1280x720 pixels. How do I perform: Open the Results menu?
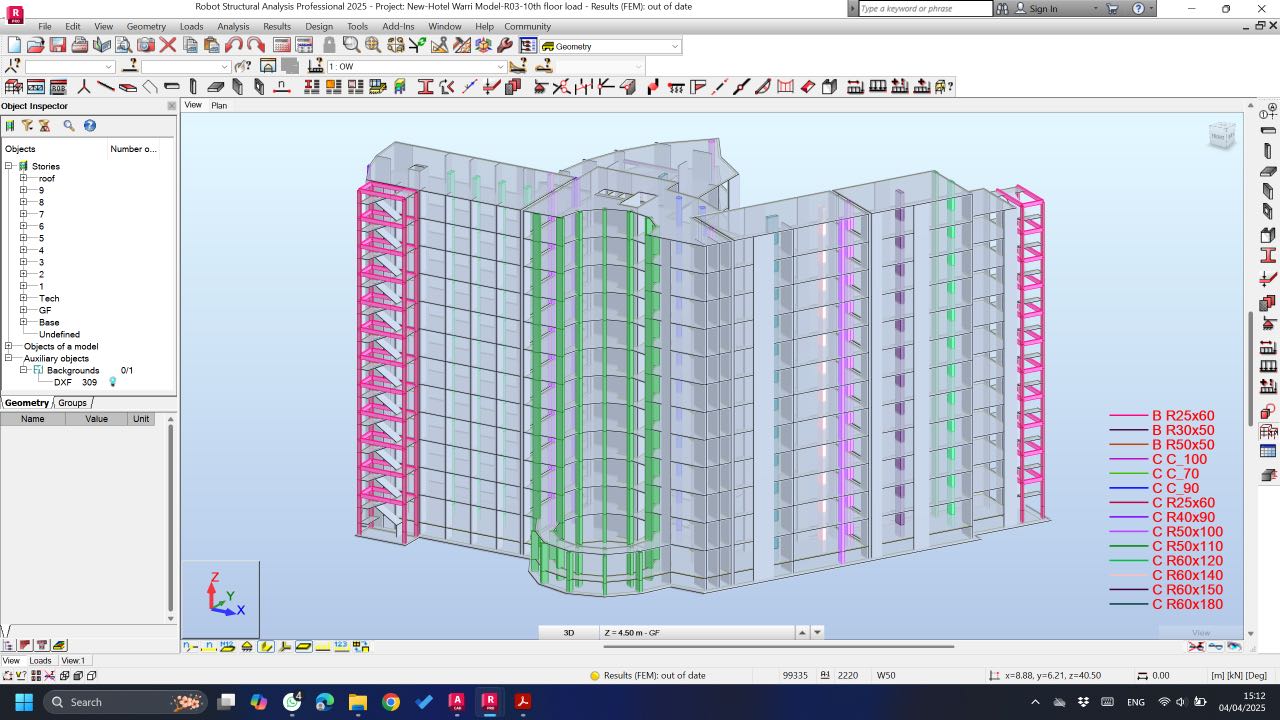[277, 27]
